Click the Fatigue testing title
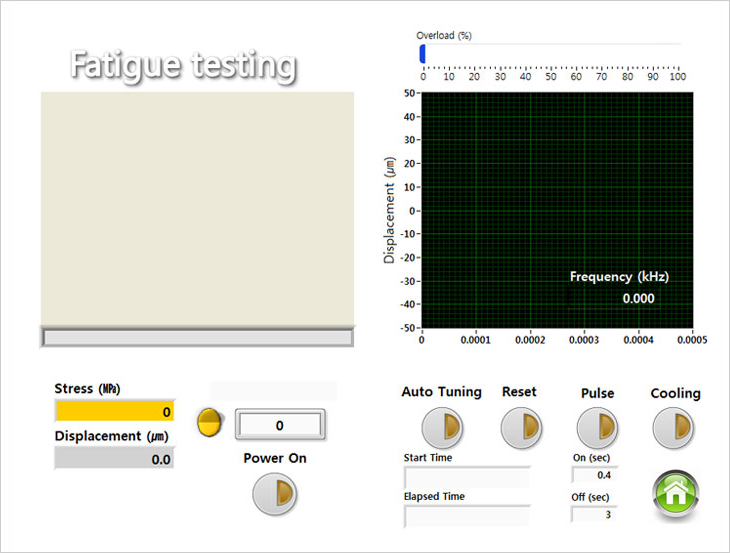The height and width of the screenshot is (553, 730). coord(183,66)
